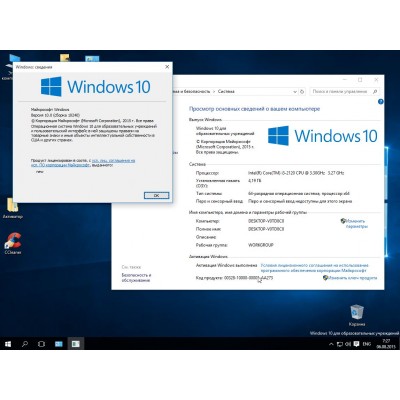Open Изменить параметры link
The height and width of the screenshot is (400, 400).
click(357, 223)
